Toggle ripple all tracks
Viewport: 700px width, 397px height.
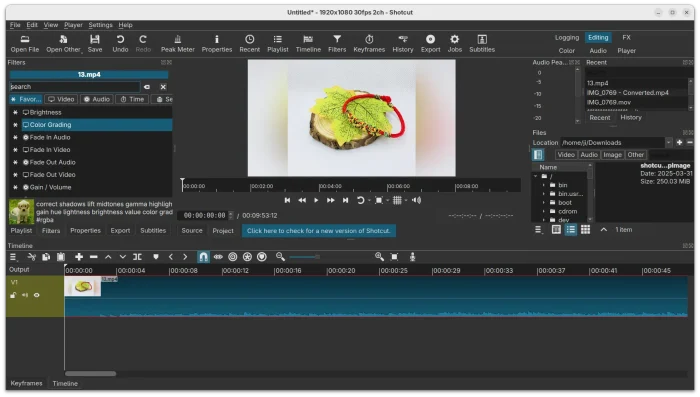[x=247, y=257]
